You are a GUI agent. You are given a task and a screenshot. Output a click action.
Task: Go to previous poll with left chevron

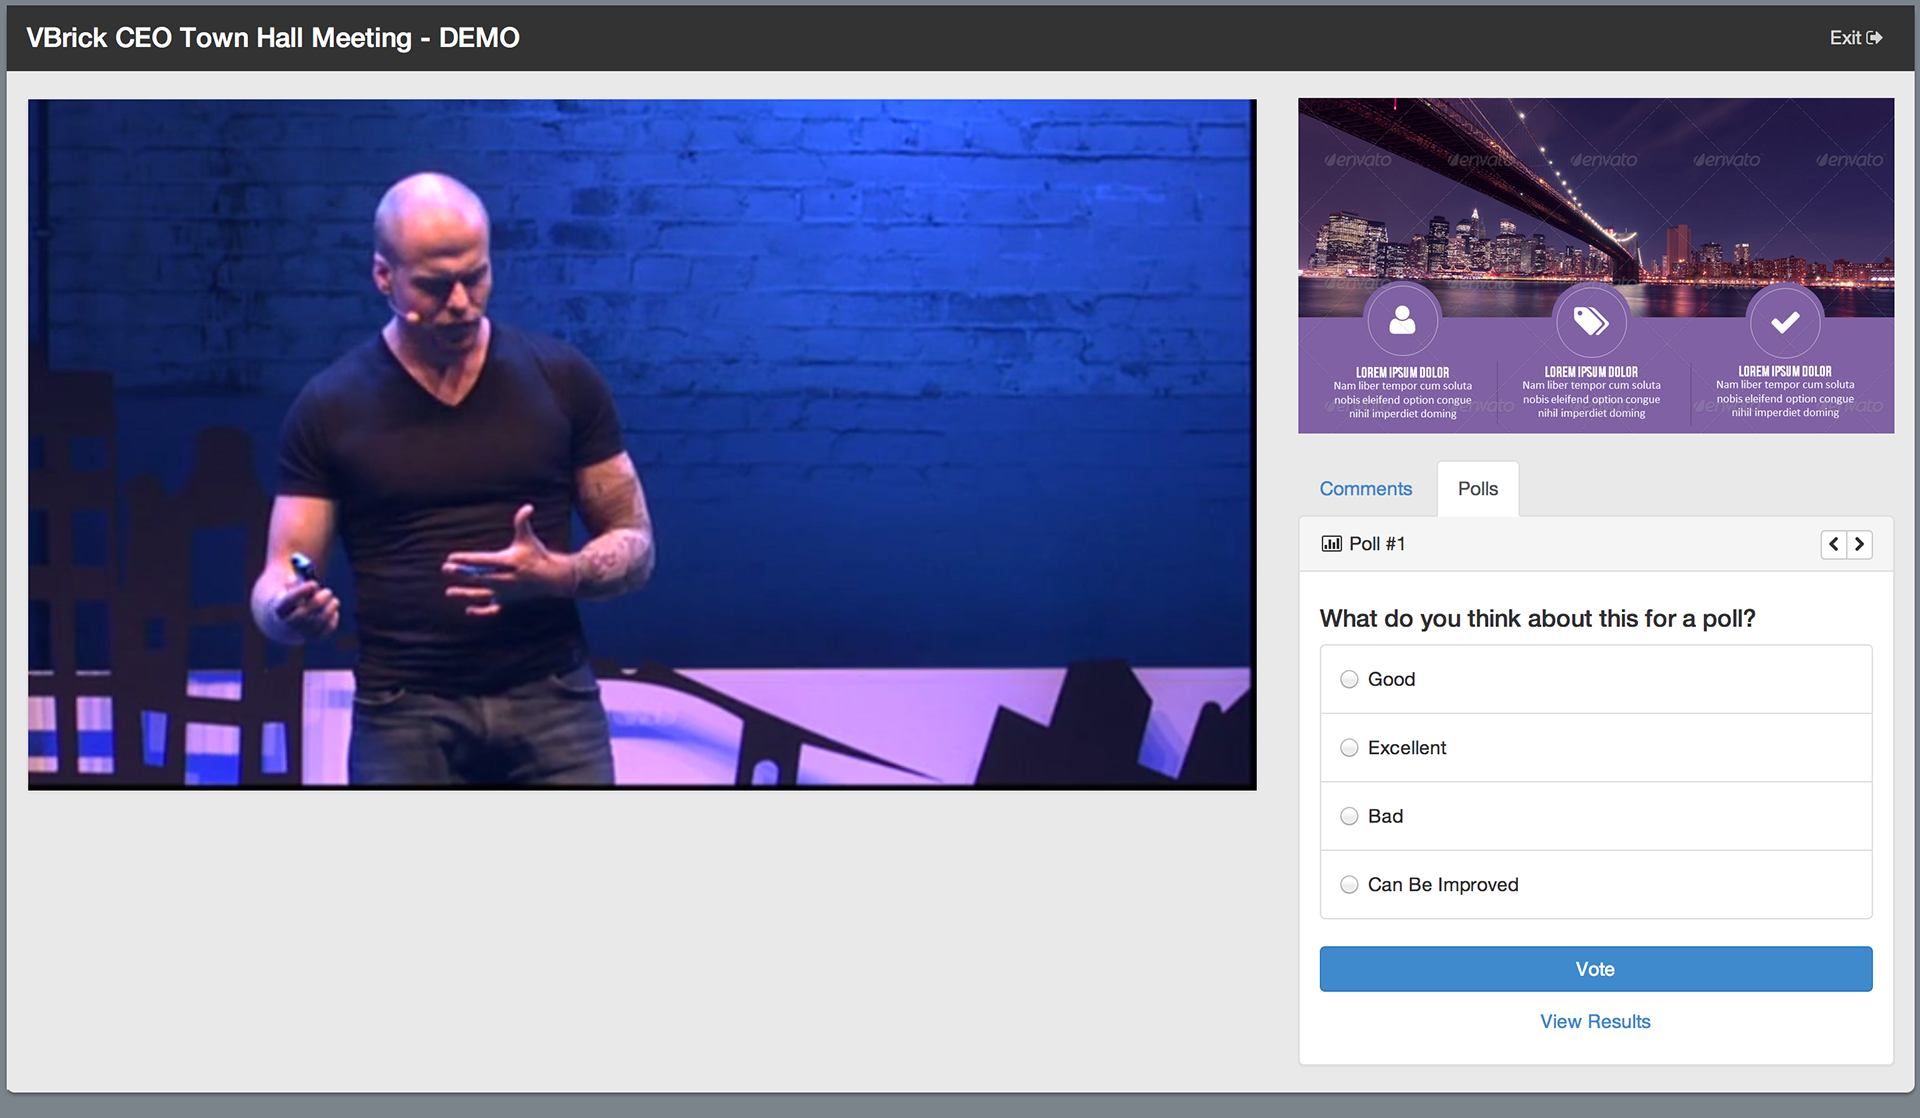[1833, 544]
